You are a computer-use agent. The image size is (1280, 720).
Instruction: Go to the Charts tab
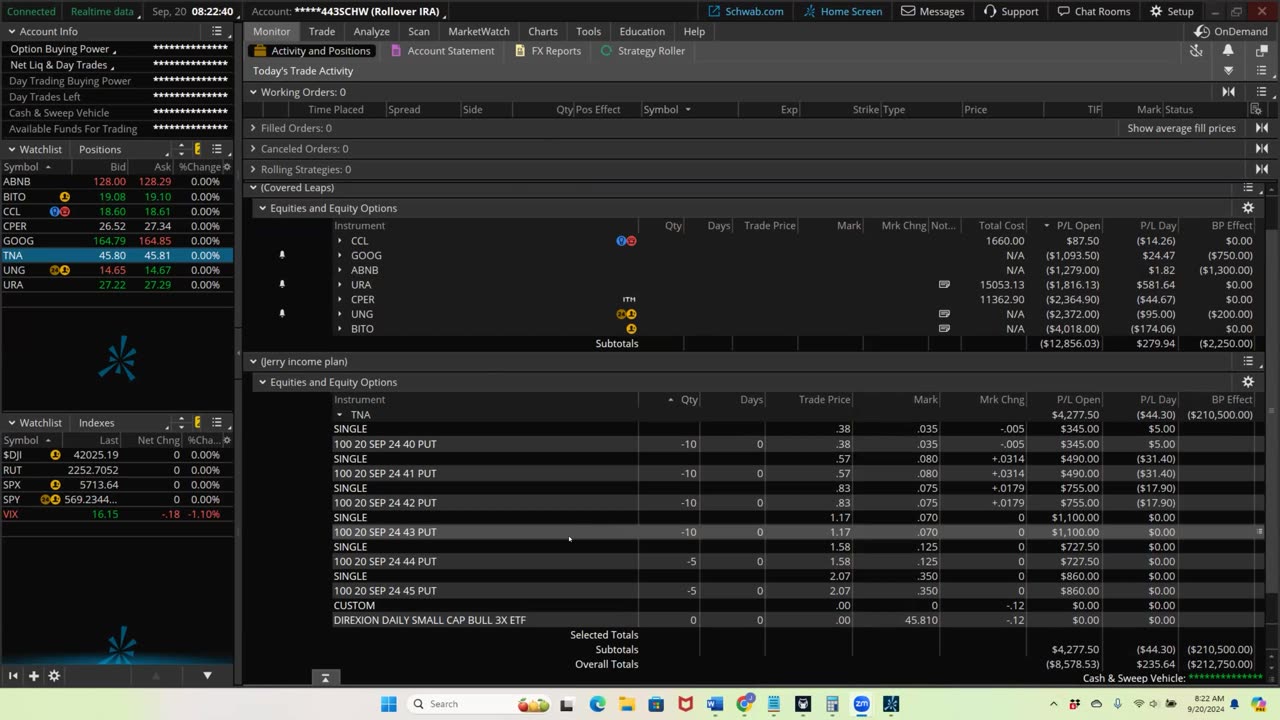coord(543,31)
